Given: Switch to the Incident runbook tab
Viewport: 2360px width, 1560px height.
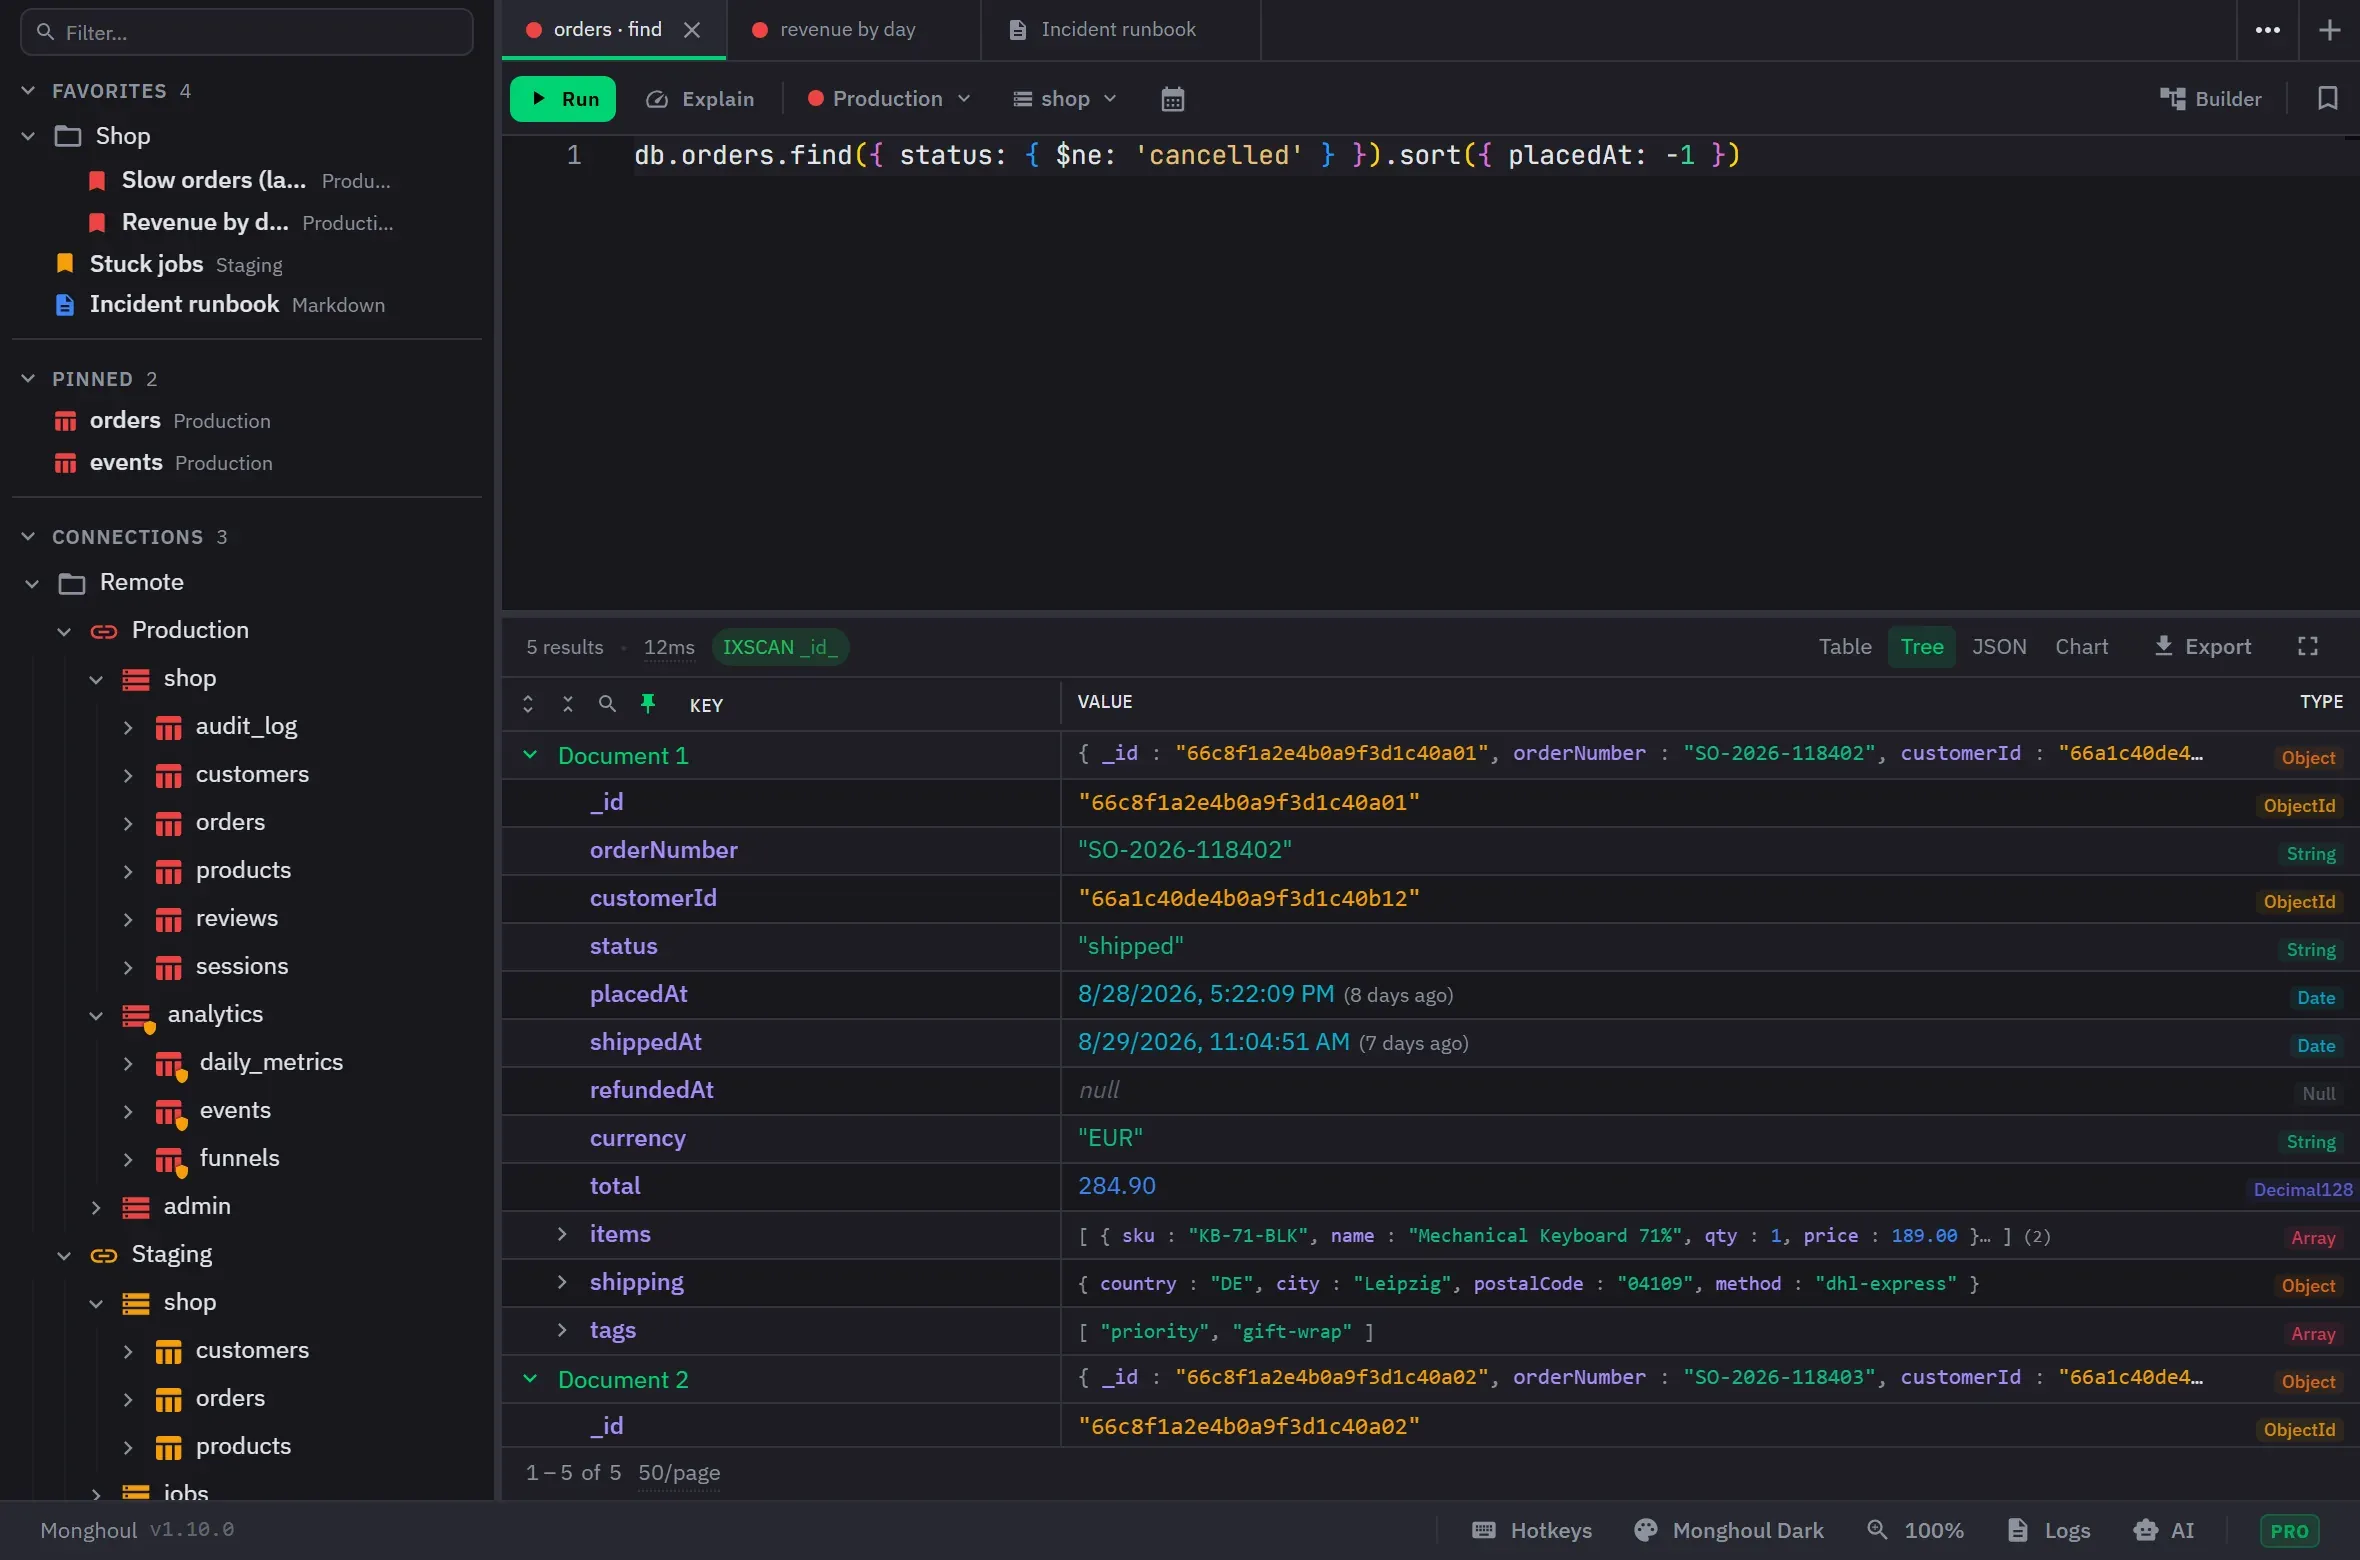Looking at the screenshot, I should pos(1120,30).
